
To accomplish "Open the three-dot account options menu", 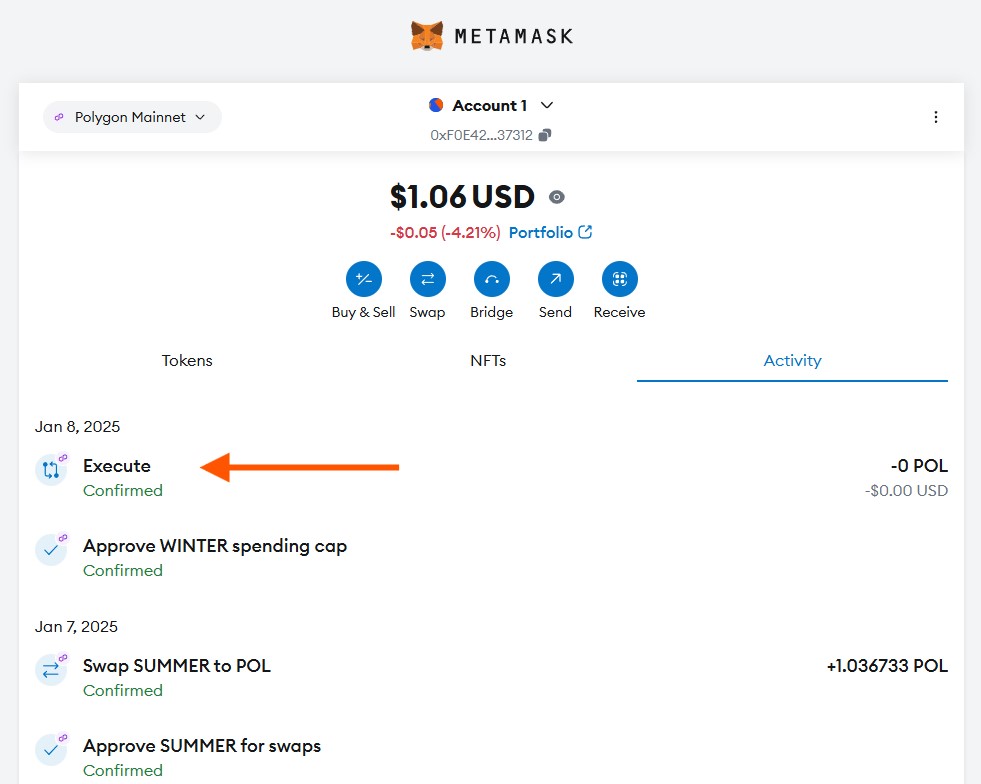I will click(x=935, y=117).
